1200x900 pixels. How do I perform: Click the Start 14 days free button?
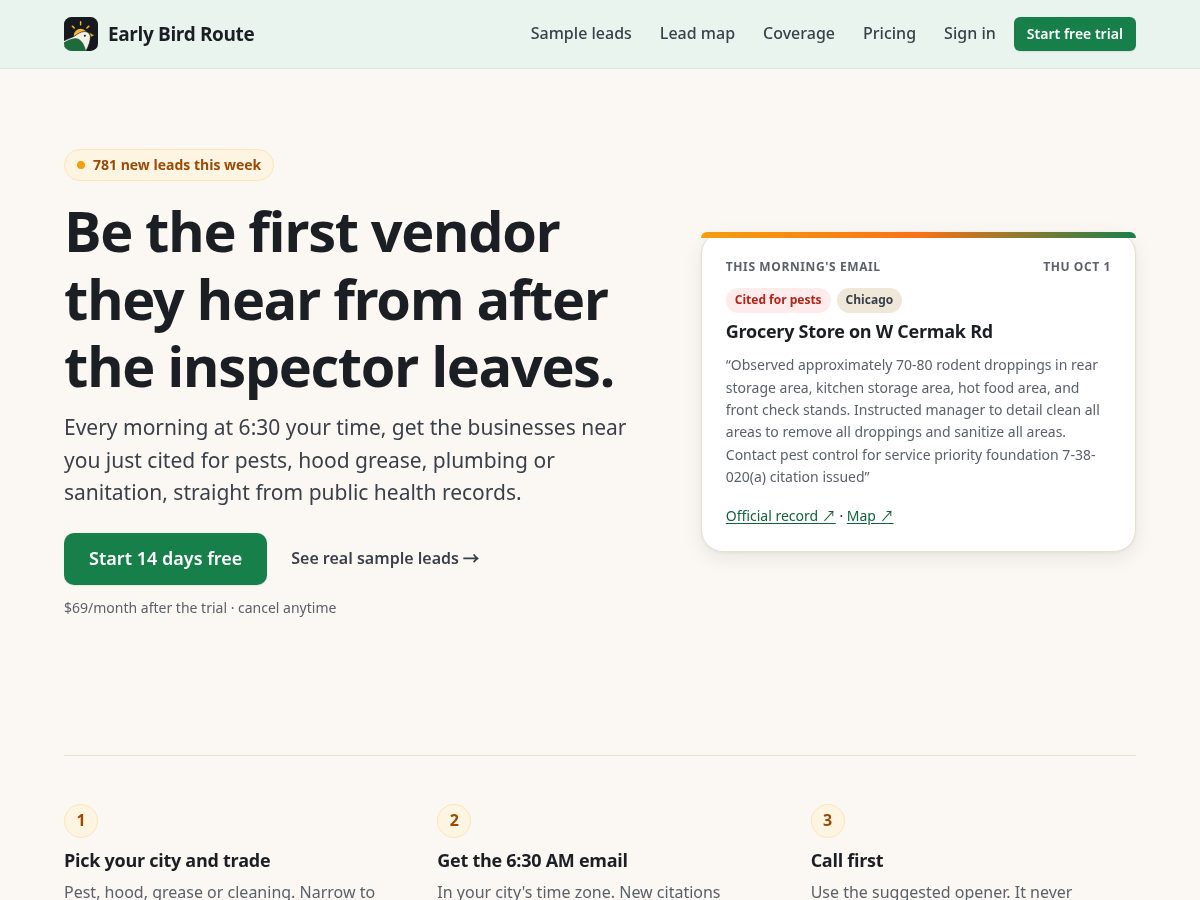[x=165, y=559]
